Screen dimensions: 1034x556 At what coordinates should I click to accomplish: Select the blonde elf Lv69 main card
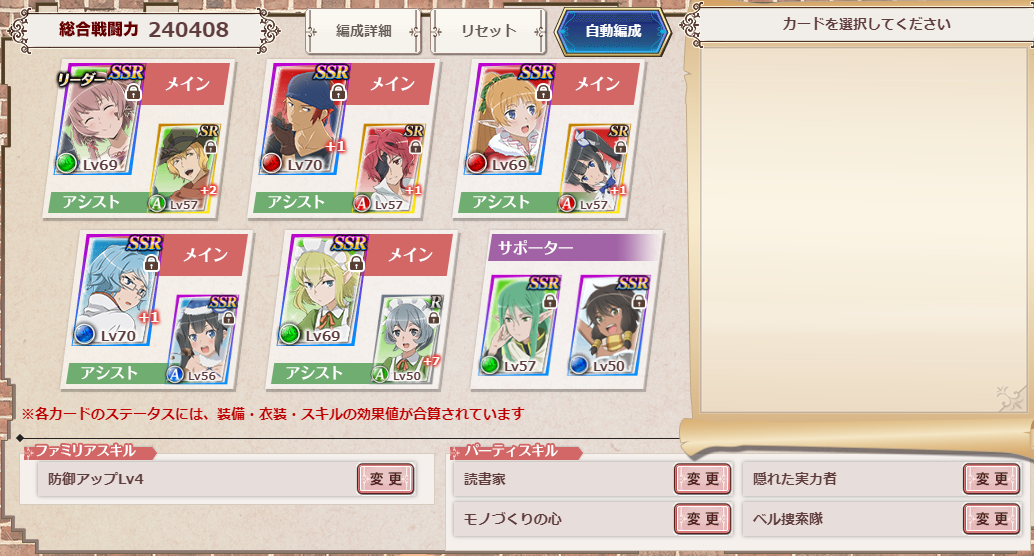coord(509,120)
